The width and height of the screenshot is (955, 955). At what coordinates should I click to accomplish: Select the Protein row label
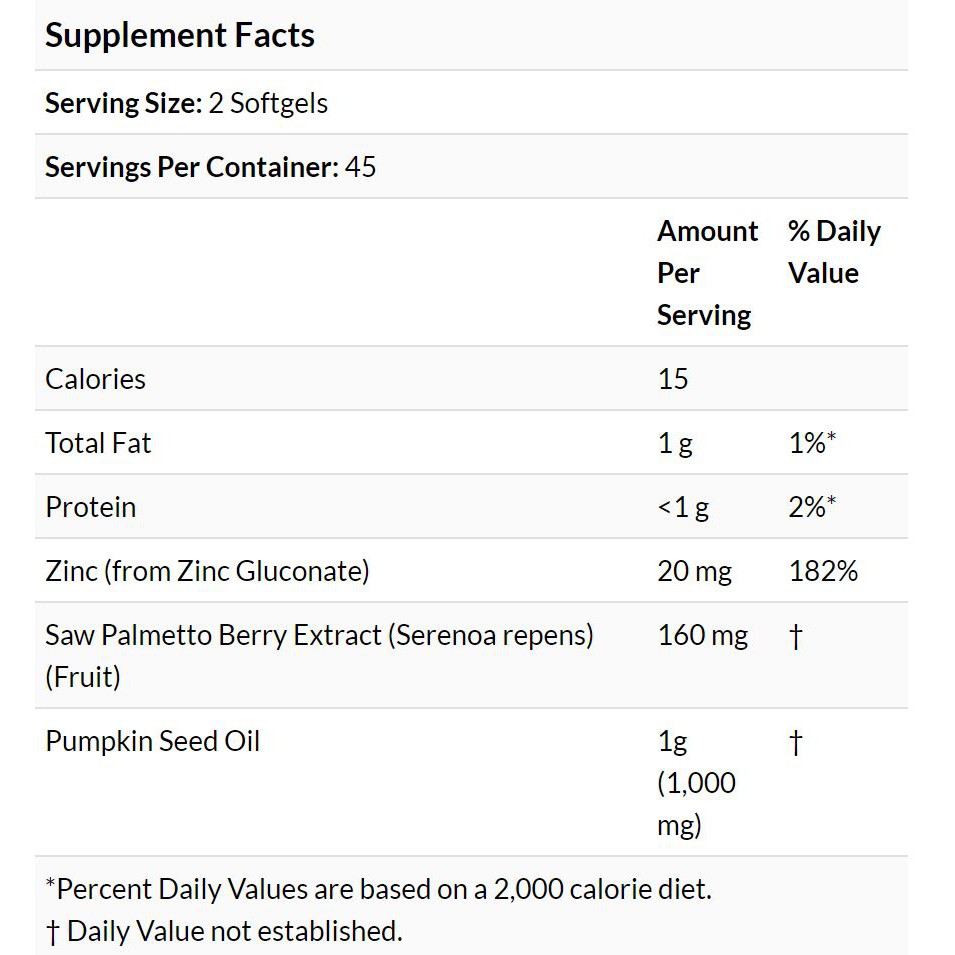point(91,507)
